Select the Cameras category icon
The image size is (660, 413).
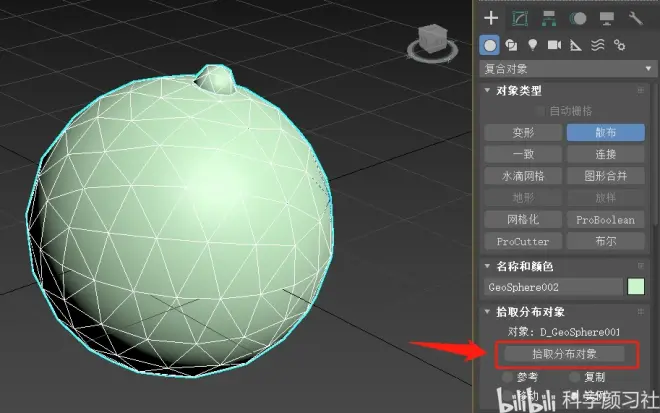click(554, 45)
